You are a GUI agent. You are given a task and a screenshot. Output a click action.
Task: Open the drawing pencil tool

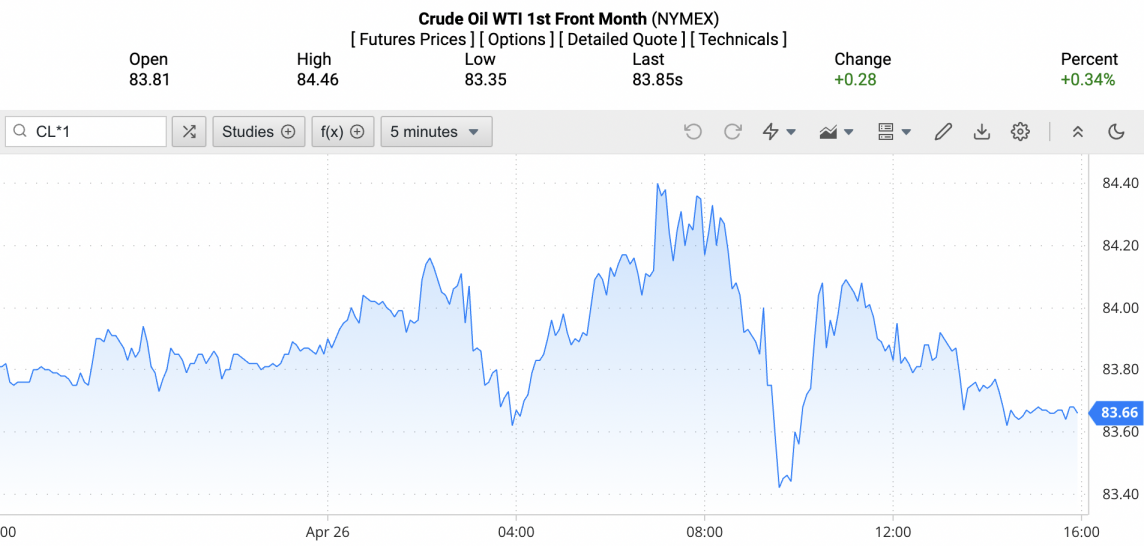coord(943,132)
